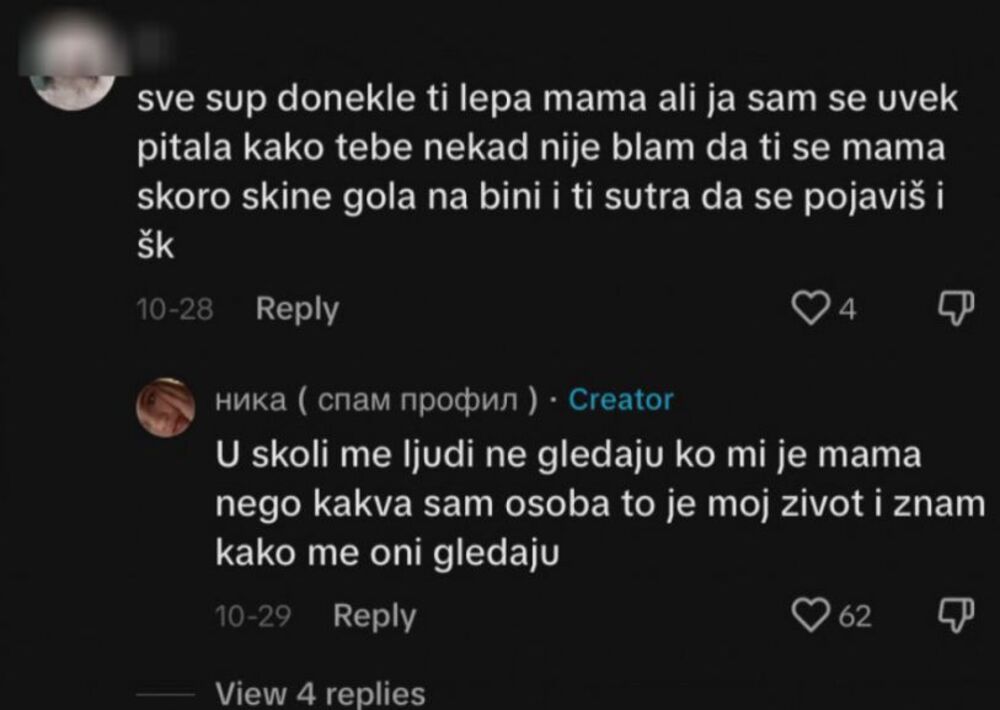This screenshot has width=1000, height=710.
Task: Like the first comment with the heart icon
Action: [x=813, y=308]
